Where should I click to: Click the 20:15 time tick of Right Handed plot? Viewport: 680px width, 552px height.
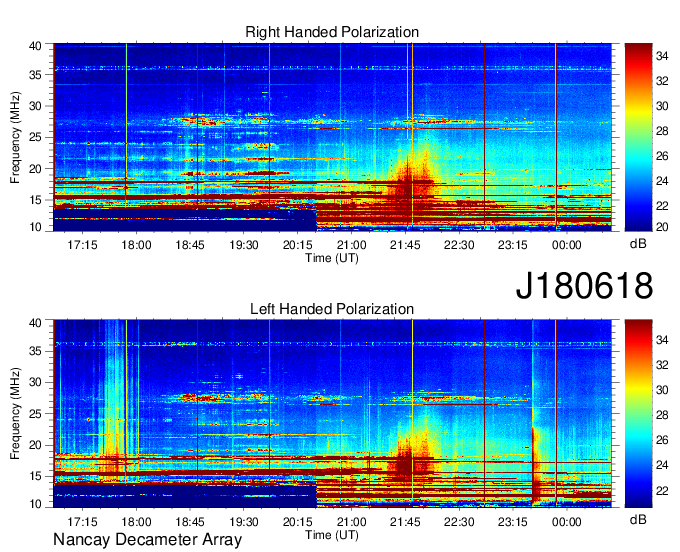(298, 245)
